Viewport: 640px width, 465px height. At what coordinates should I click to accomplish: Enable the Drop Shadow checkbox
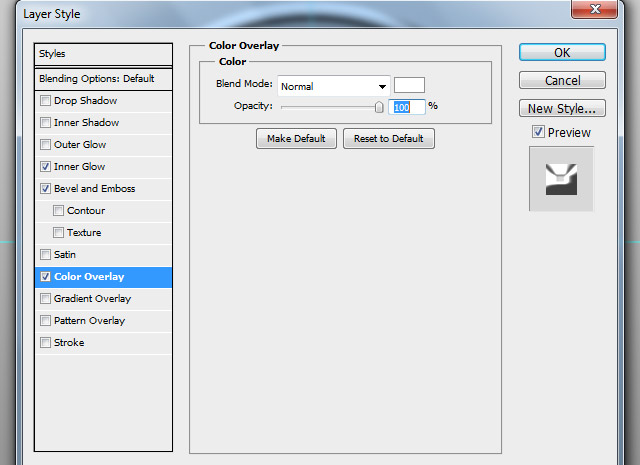[x=45, y=100]
